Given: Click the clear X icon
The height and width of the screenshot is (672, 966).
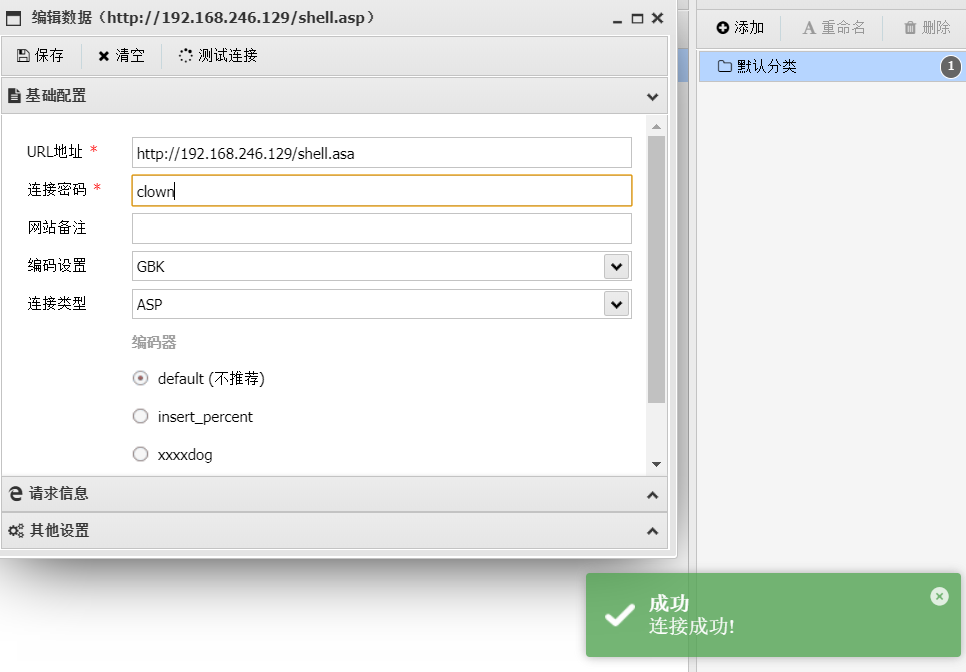Looking at the screenshot, I should [x=104, y=56].
